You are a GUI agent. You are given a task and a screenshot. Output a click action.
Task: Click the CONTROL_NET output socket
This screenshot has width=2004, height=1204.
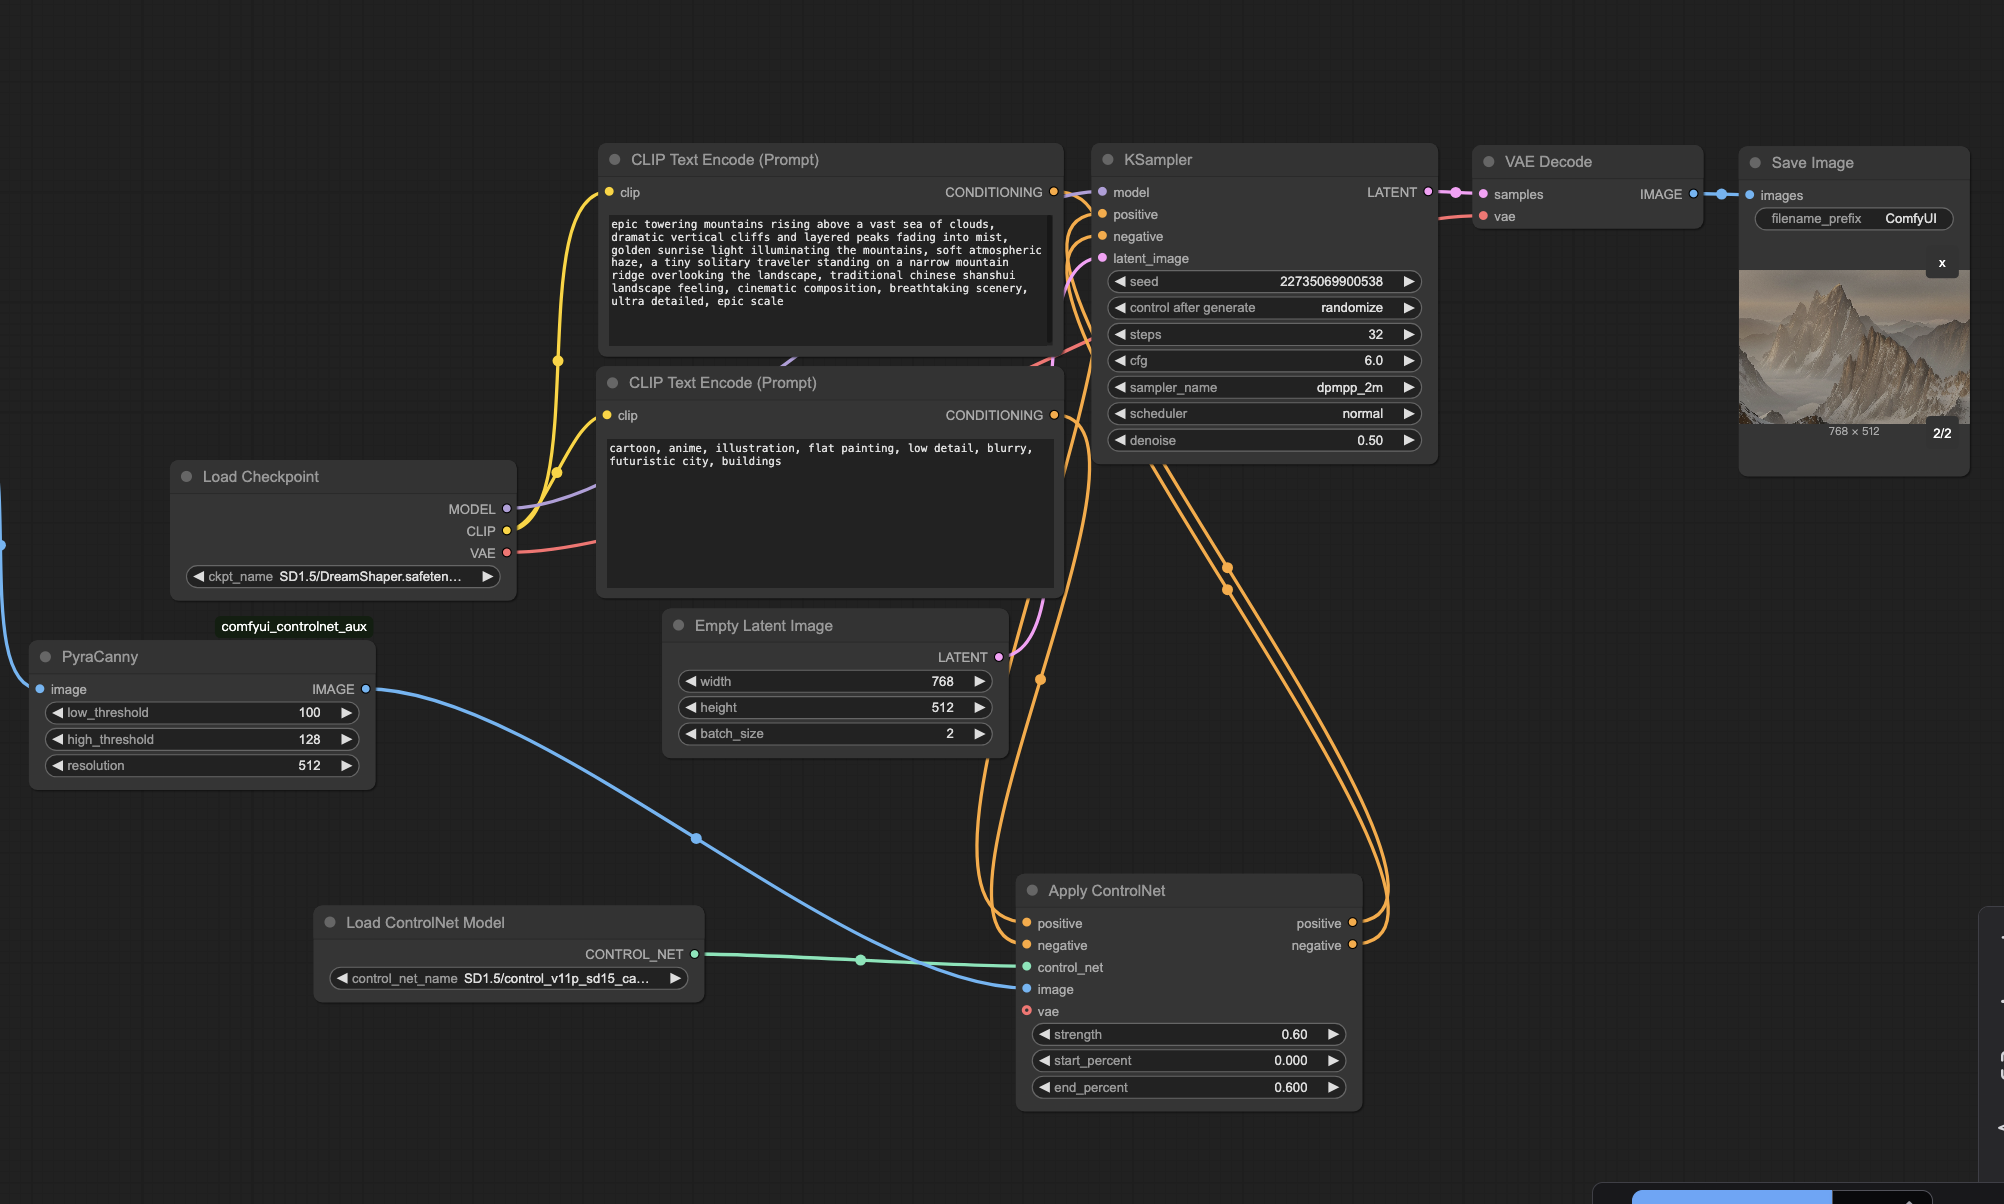(x=694, y=954)
